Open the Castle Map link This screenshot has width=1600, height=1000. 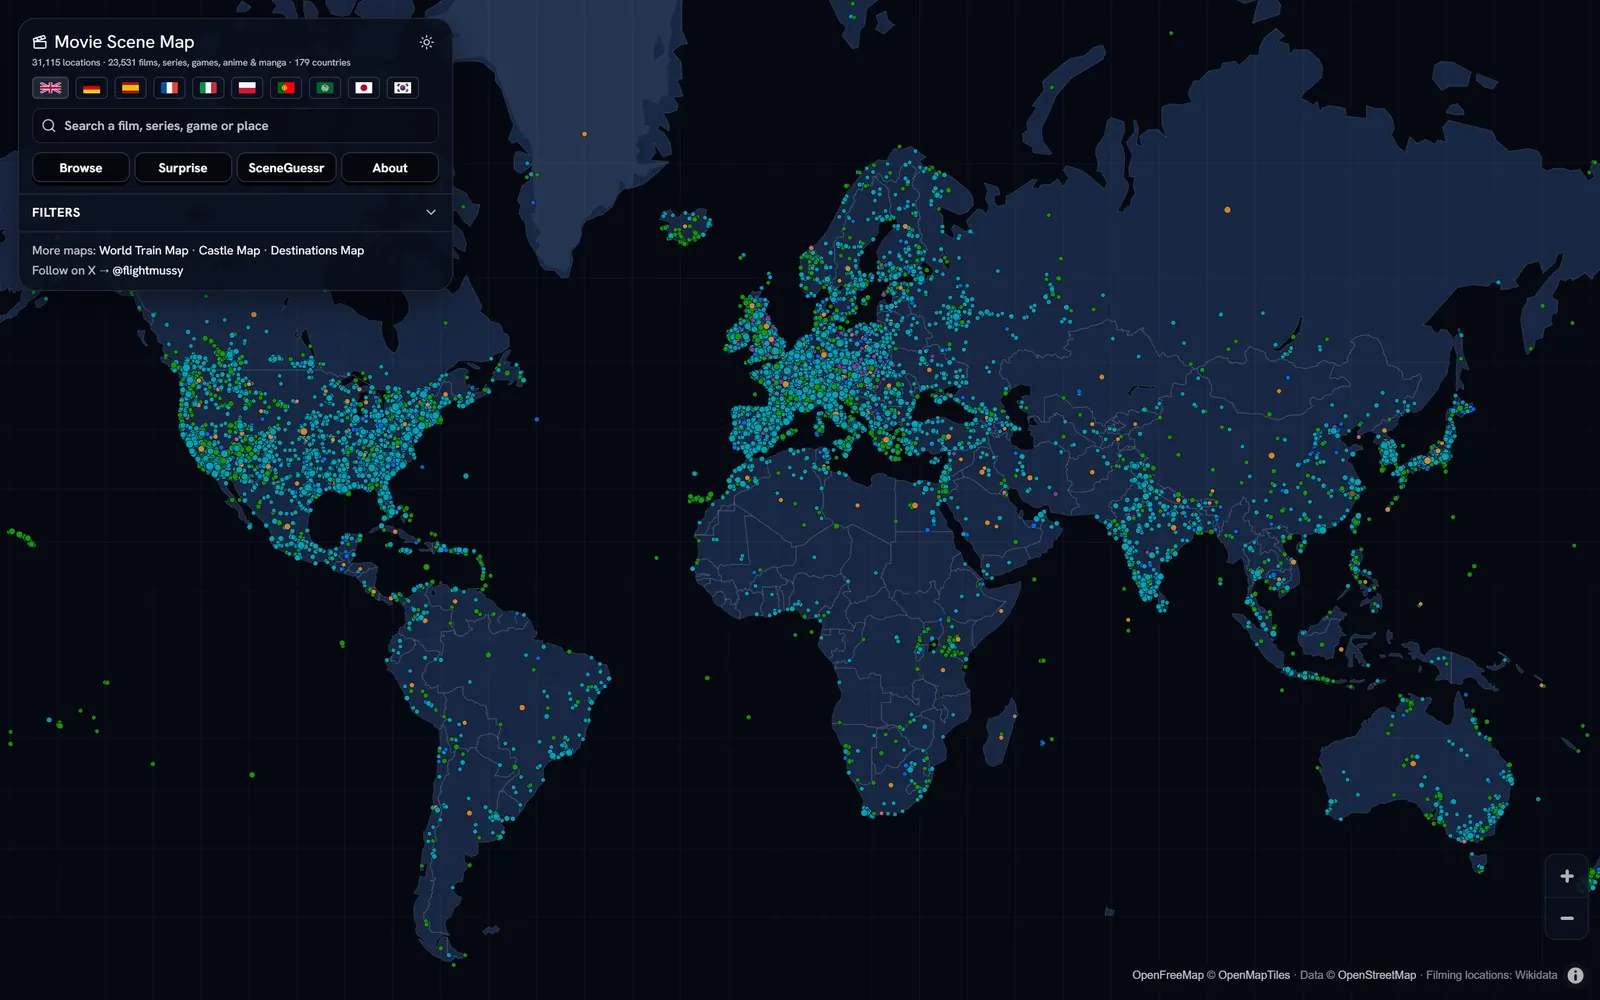click(229, 251)
